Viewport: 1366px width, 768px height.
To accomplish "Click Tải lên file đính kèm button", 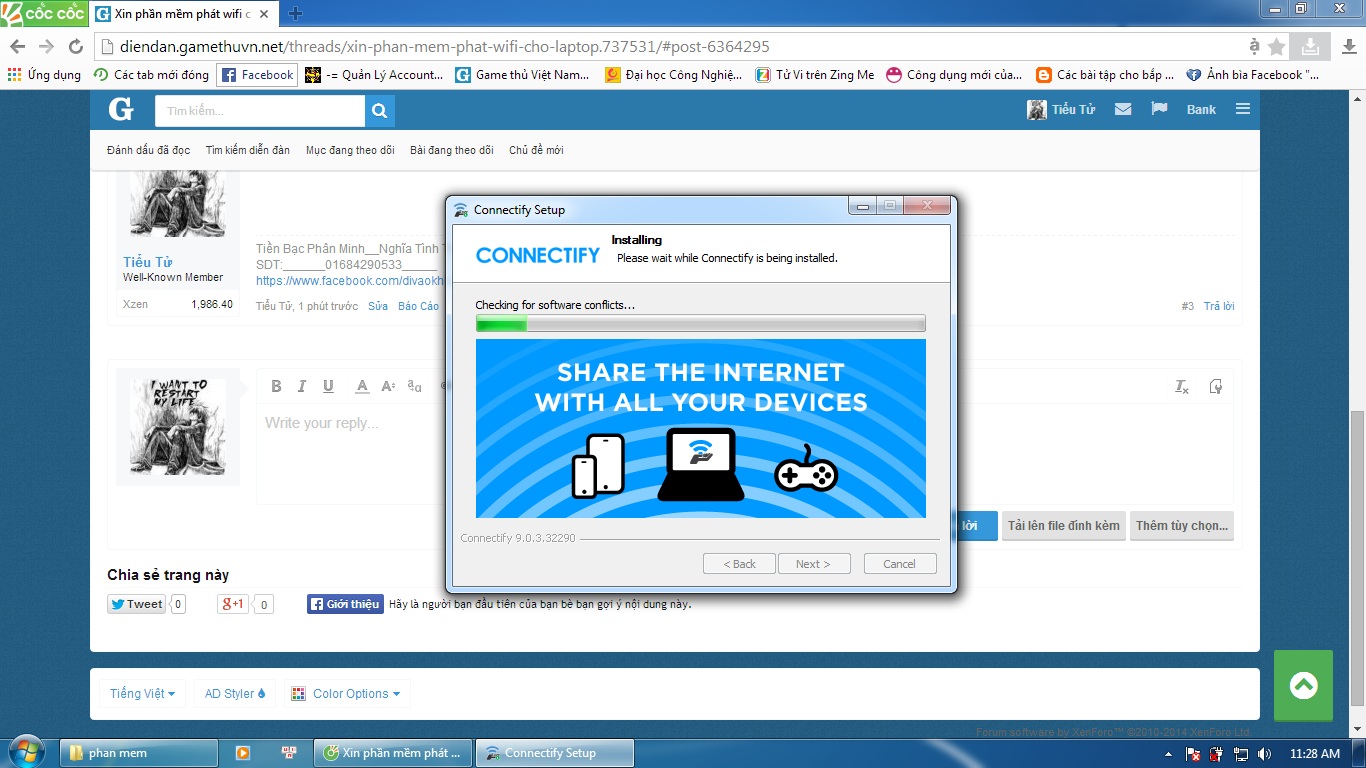I will (1063, 526).
